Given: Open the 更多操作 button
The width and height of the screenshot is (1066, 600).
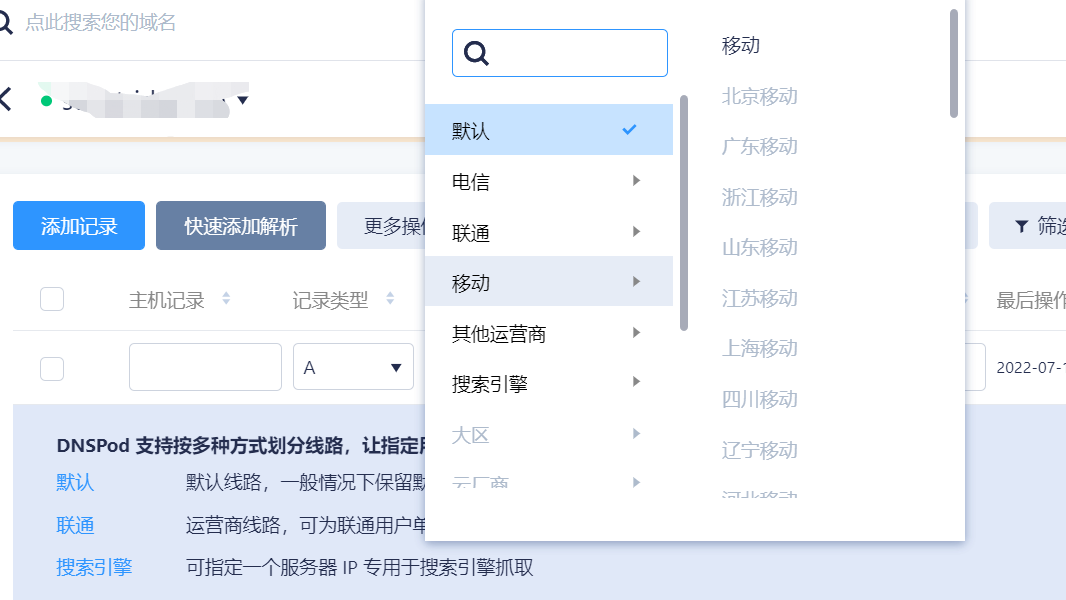Looking at the screenshot, I should (381, 226).
